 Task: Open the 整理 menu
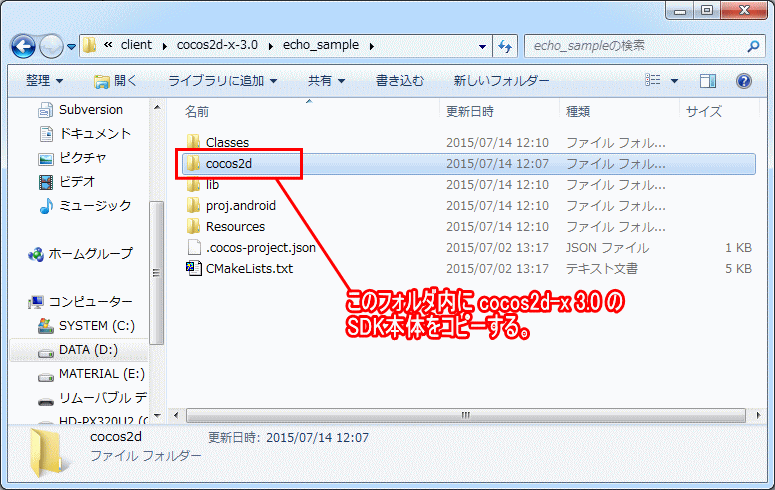click(44, 80)
